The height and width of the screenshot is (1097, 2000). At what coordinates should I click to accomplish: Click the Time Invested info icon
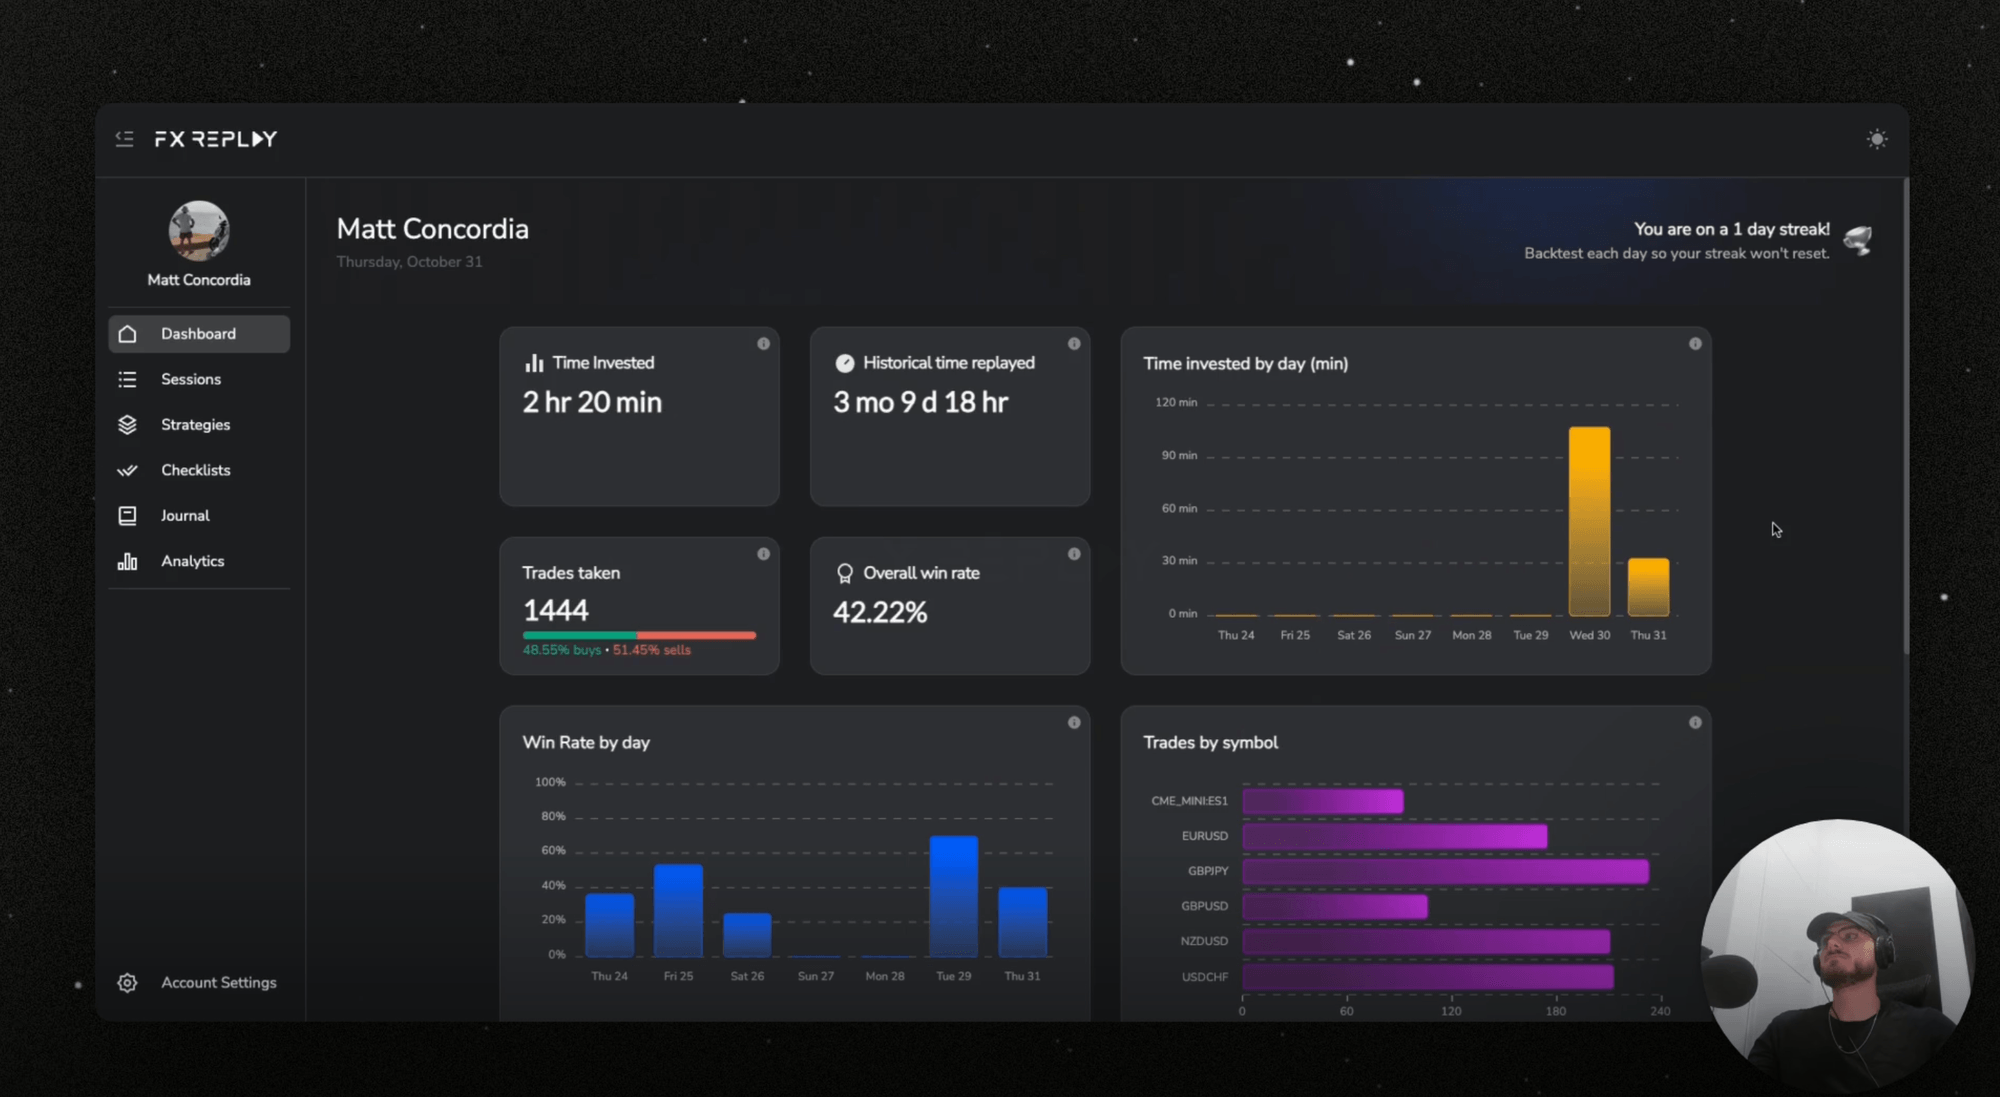pyautogui.click(x=763, y=344)
